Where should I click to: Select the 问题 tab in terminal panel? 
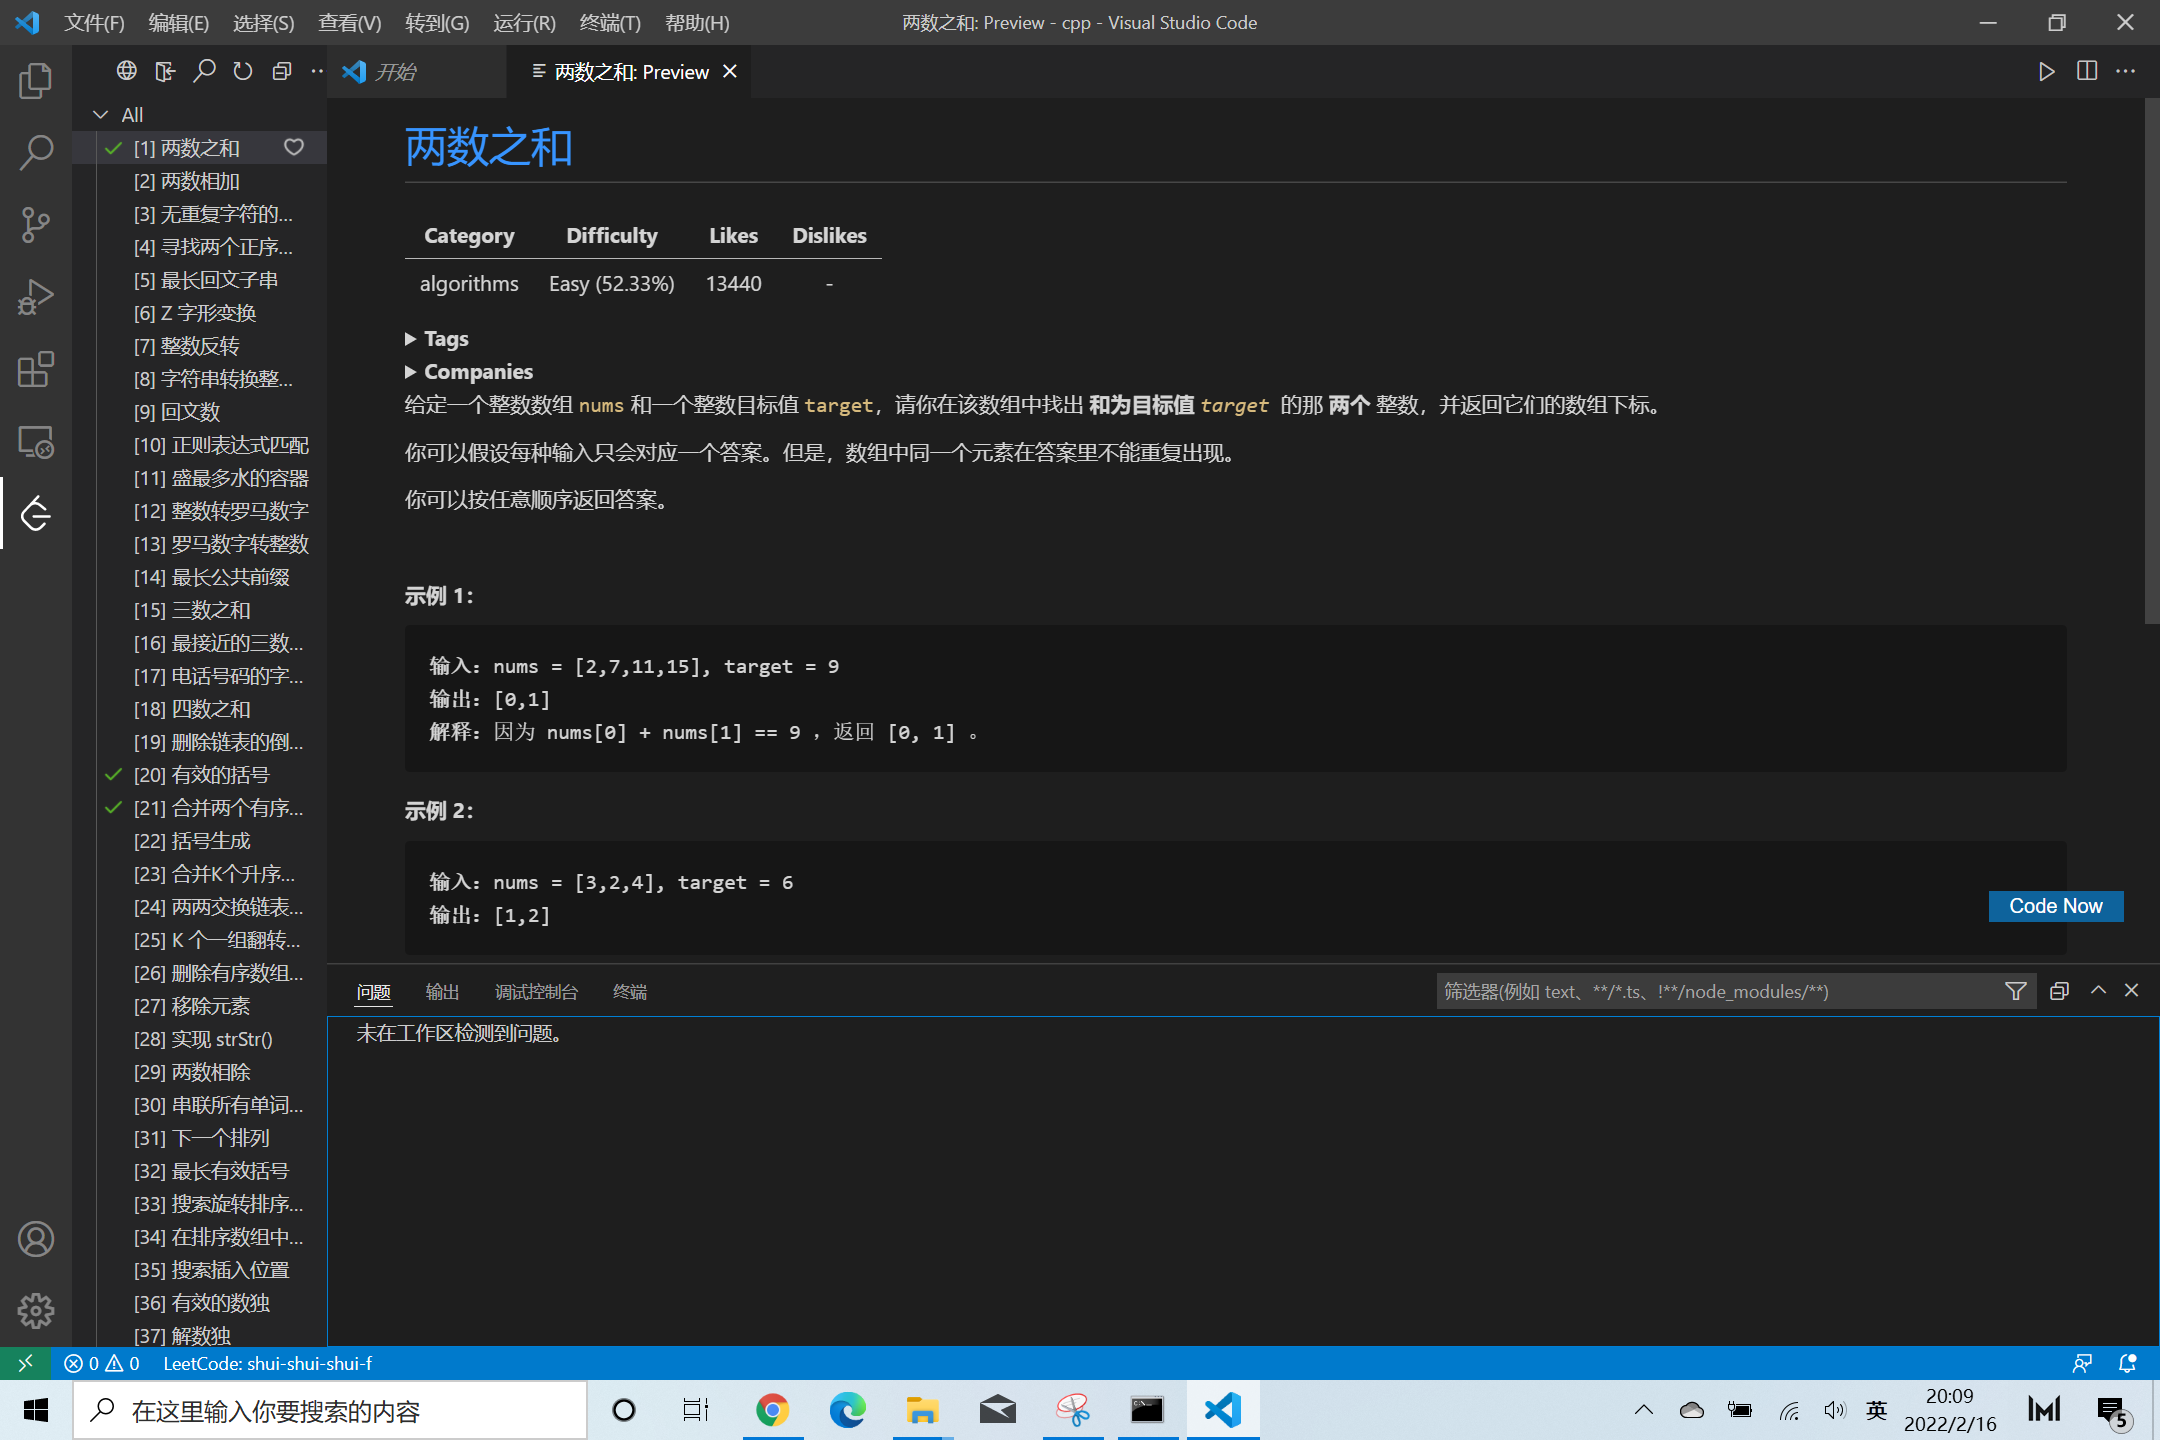[376, 990]
